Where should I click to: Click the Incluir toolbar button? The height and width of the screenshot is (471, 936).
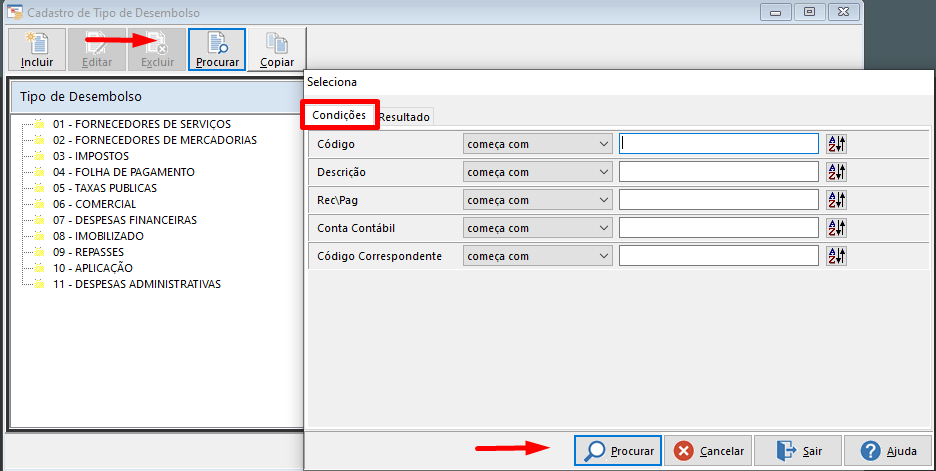click(x=37, y=50)
